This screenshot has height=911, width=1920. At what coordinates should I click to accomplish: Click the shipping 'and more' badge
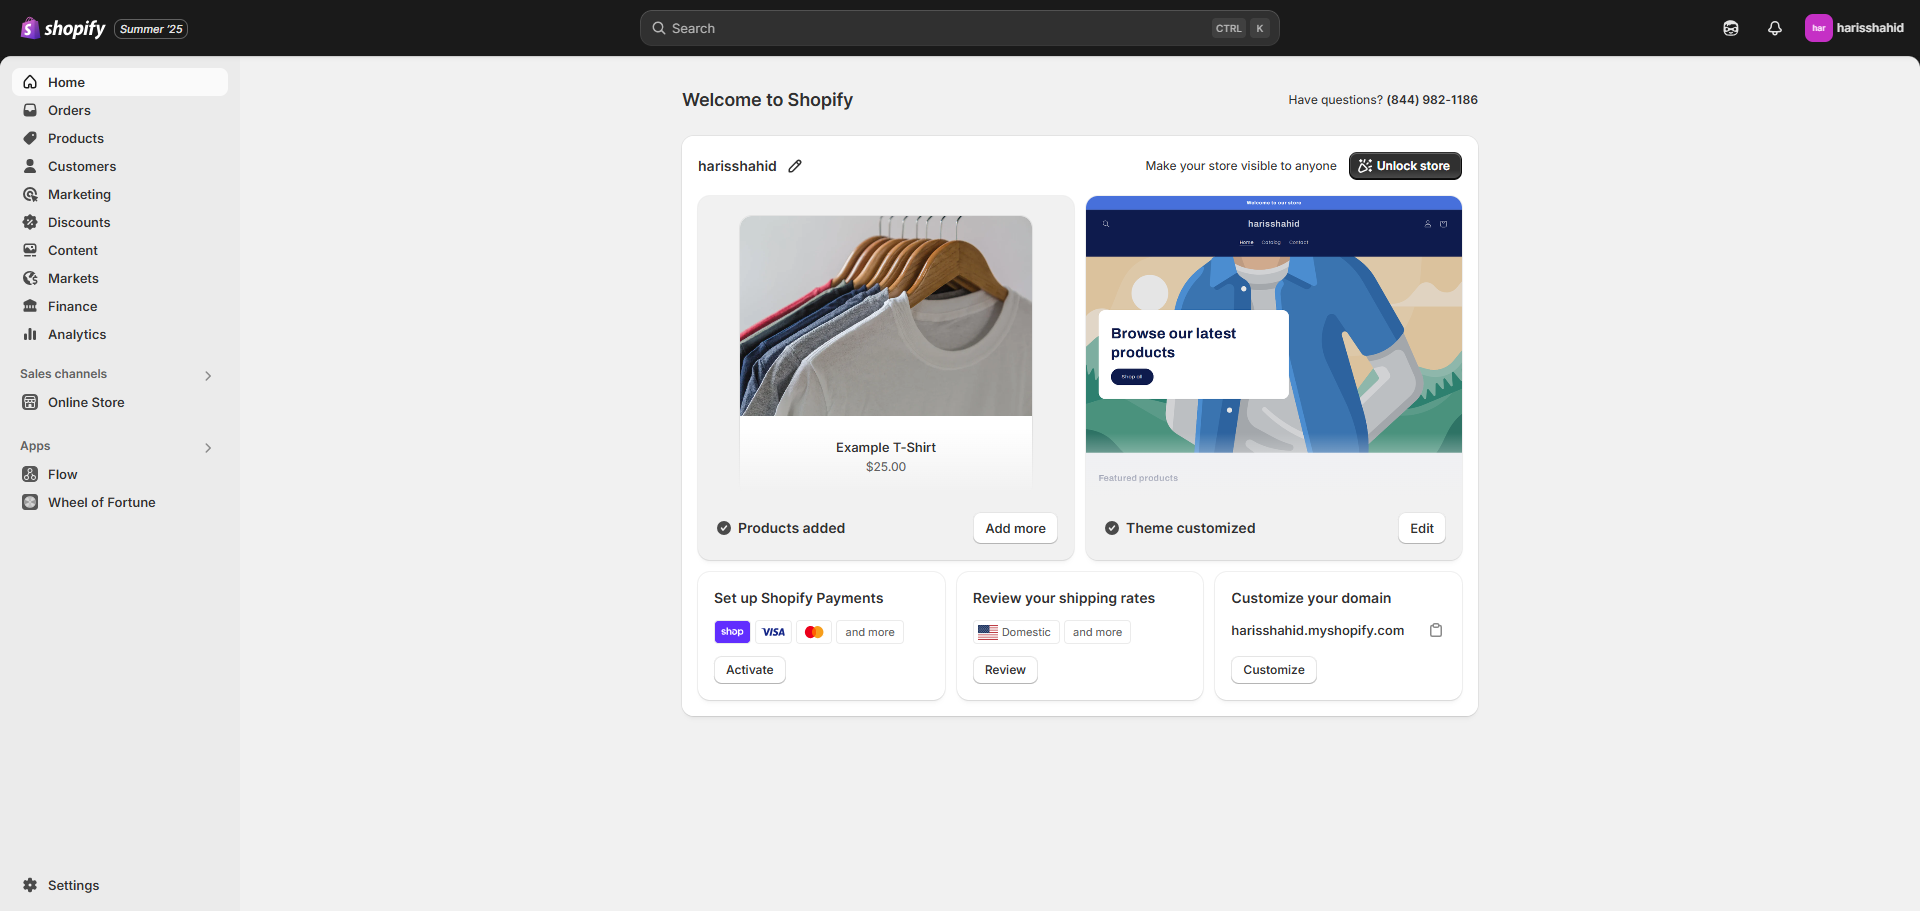tap(1097, 632)
